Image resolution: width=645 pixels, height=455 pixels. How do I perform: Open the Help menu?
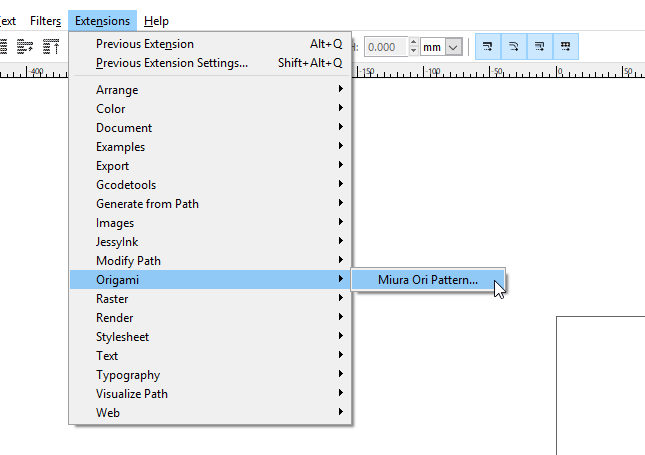156,21
